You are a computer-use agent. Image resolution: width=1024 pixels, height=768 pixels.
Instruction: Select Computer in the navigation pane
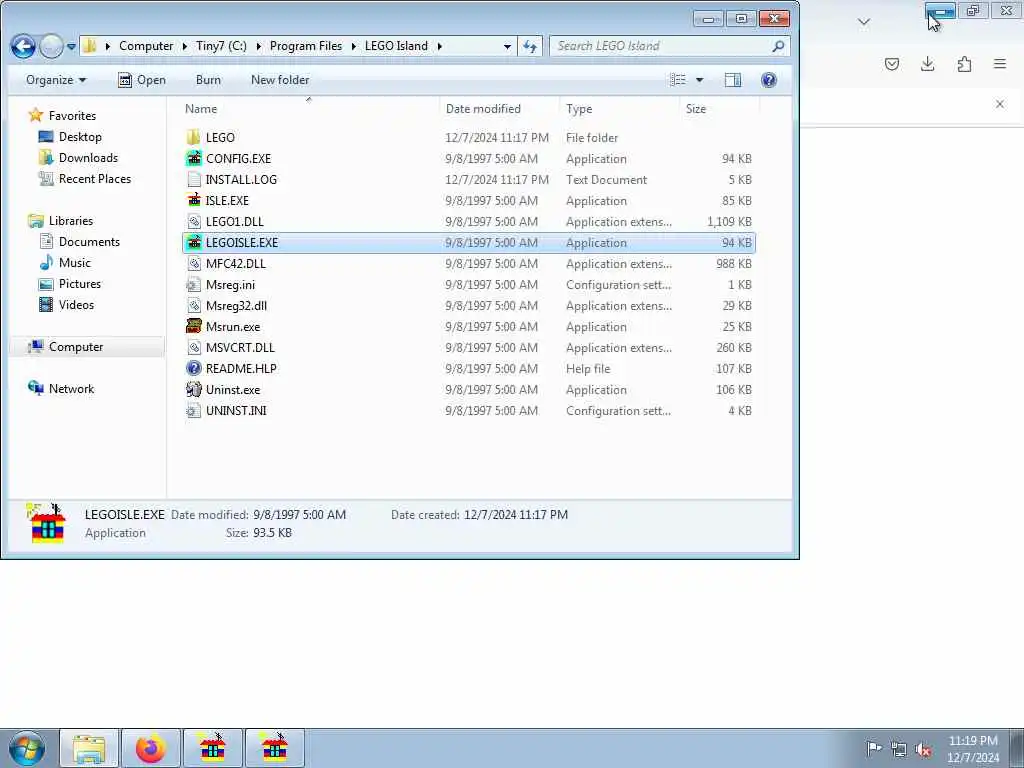76,347
